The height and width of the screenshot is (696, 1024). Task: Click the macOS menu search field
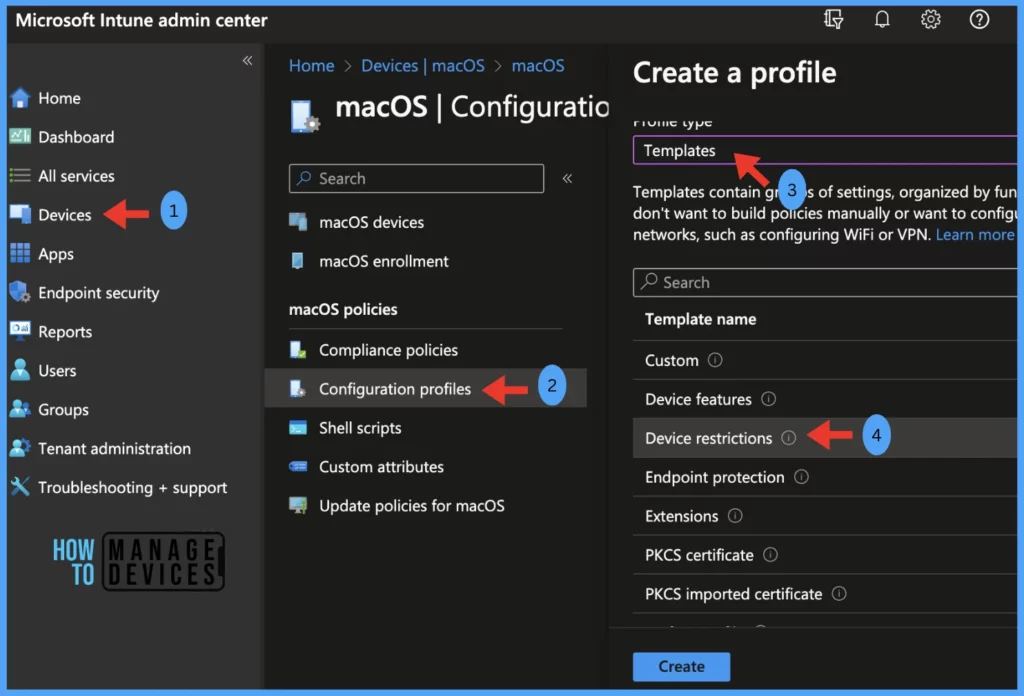[x=416, y=178]
